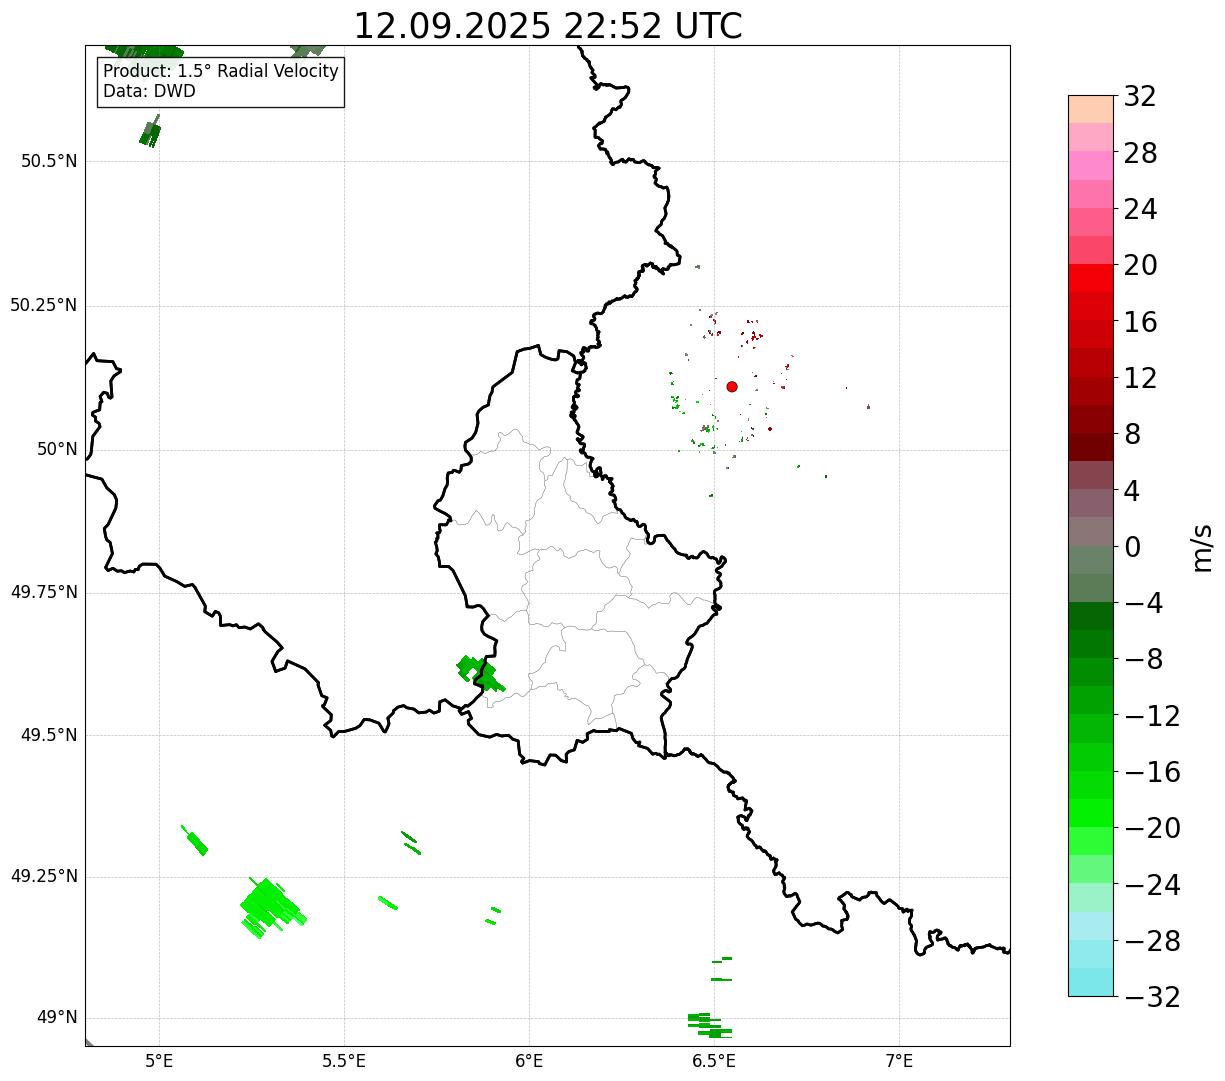The width and height of the screenshot is (1225, 1081).
Task: Select the −32 colorbar tick label
Action: [x=1152, y=997]
